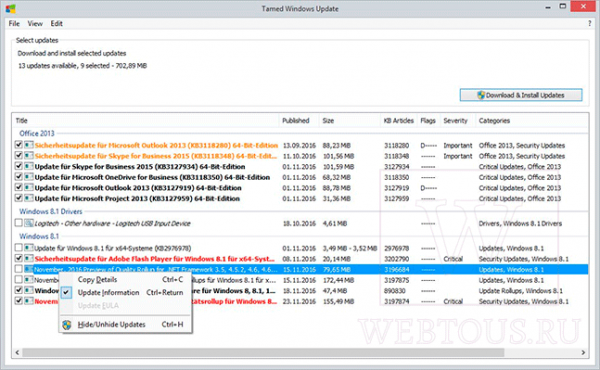This screenshot has width=600, height=370.
Task: Click update icon of Skype KB3127934 row
Action: [29, 166]
